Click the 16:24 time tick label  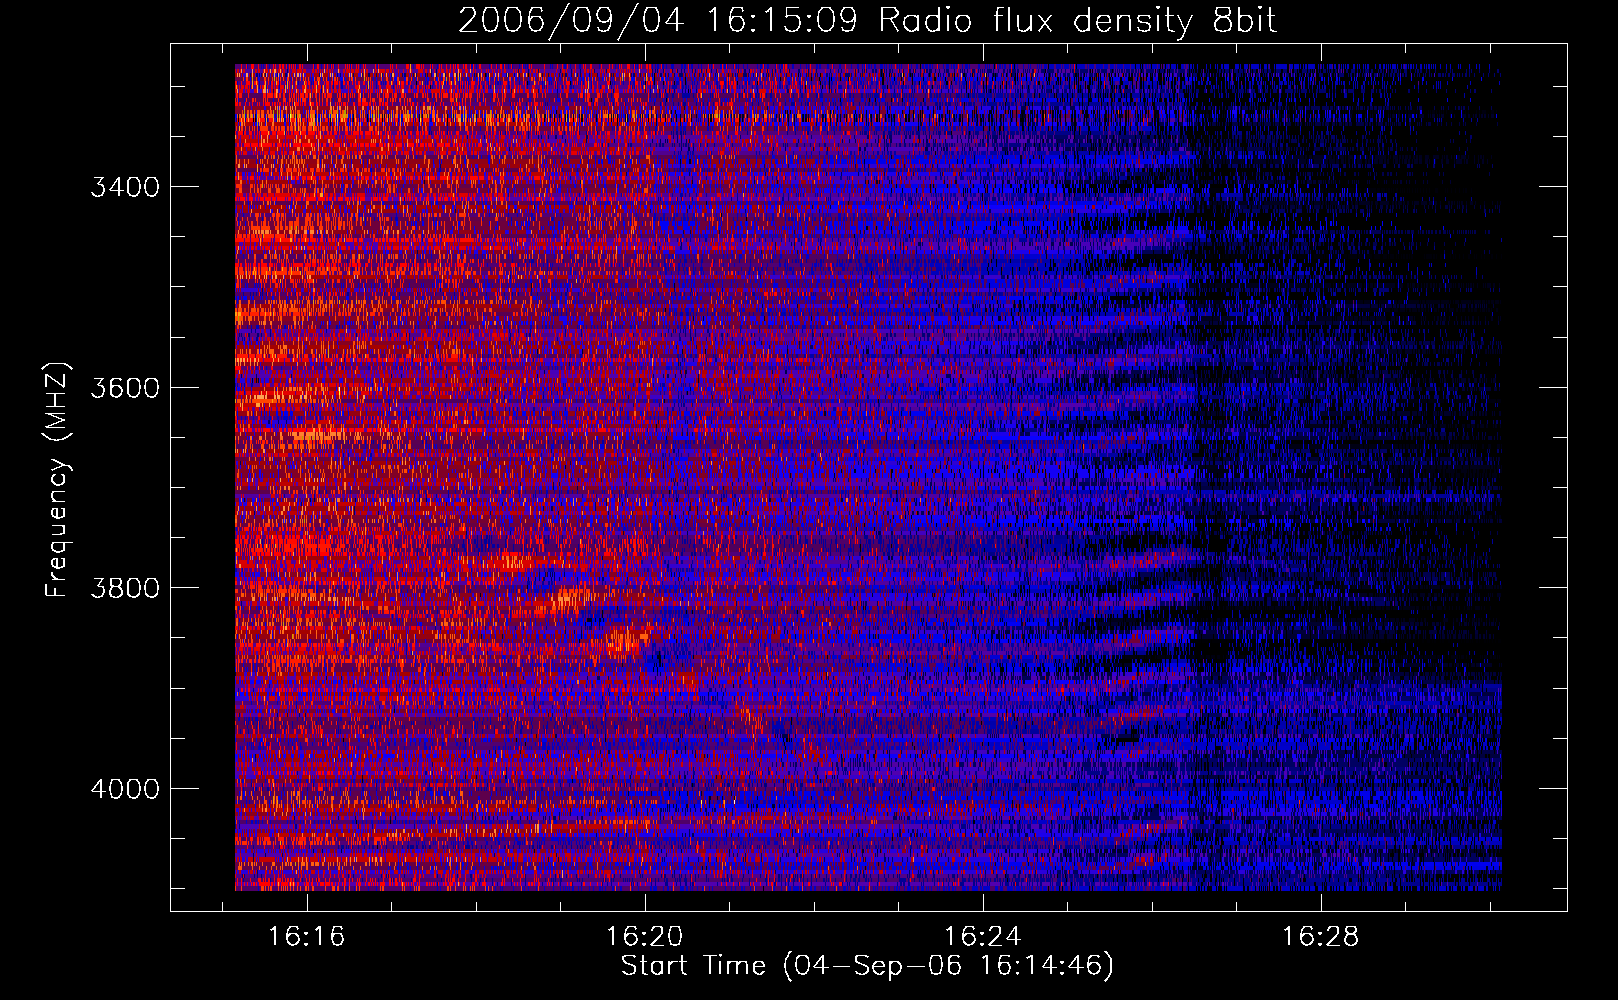[983, 937]
